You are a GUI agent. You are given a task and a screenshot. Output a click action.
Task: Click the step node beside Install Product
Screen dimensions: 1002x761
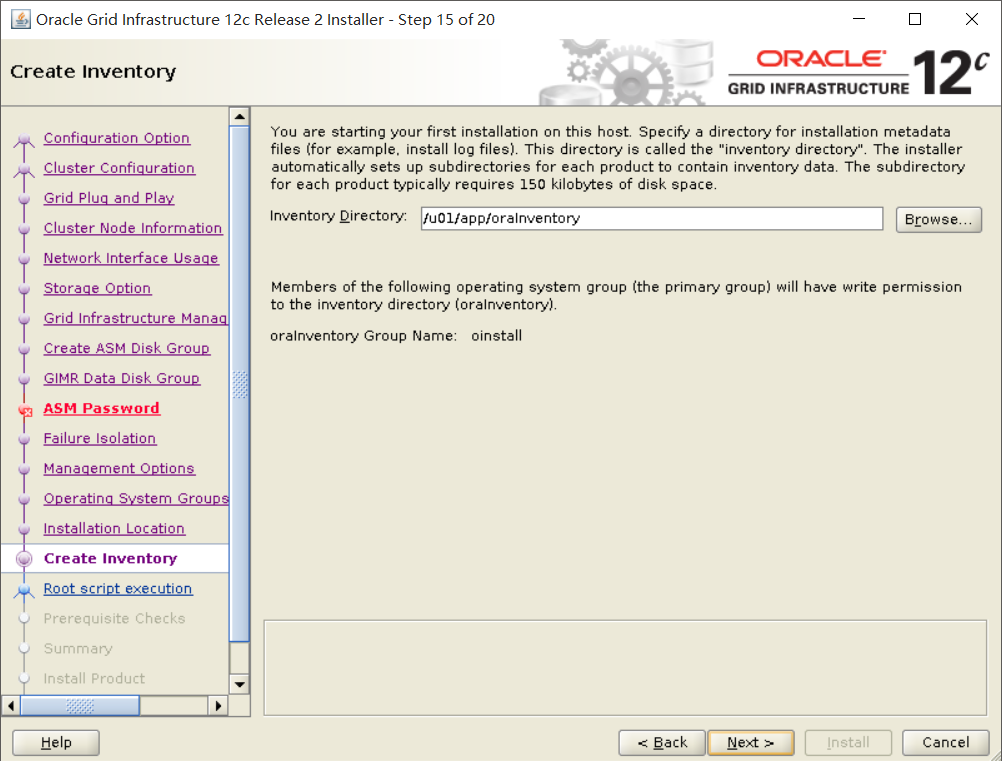tap(24, 678)
